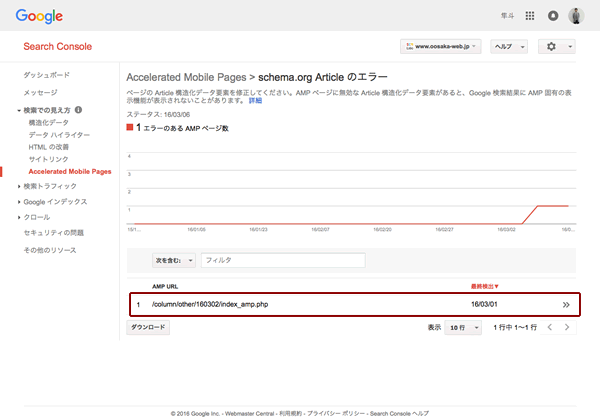Open ダッシュボード in sidebar
The height and width of the screenshot is (420, 600).
46,75
